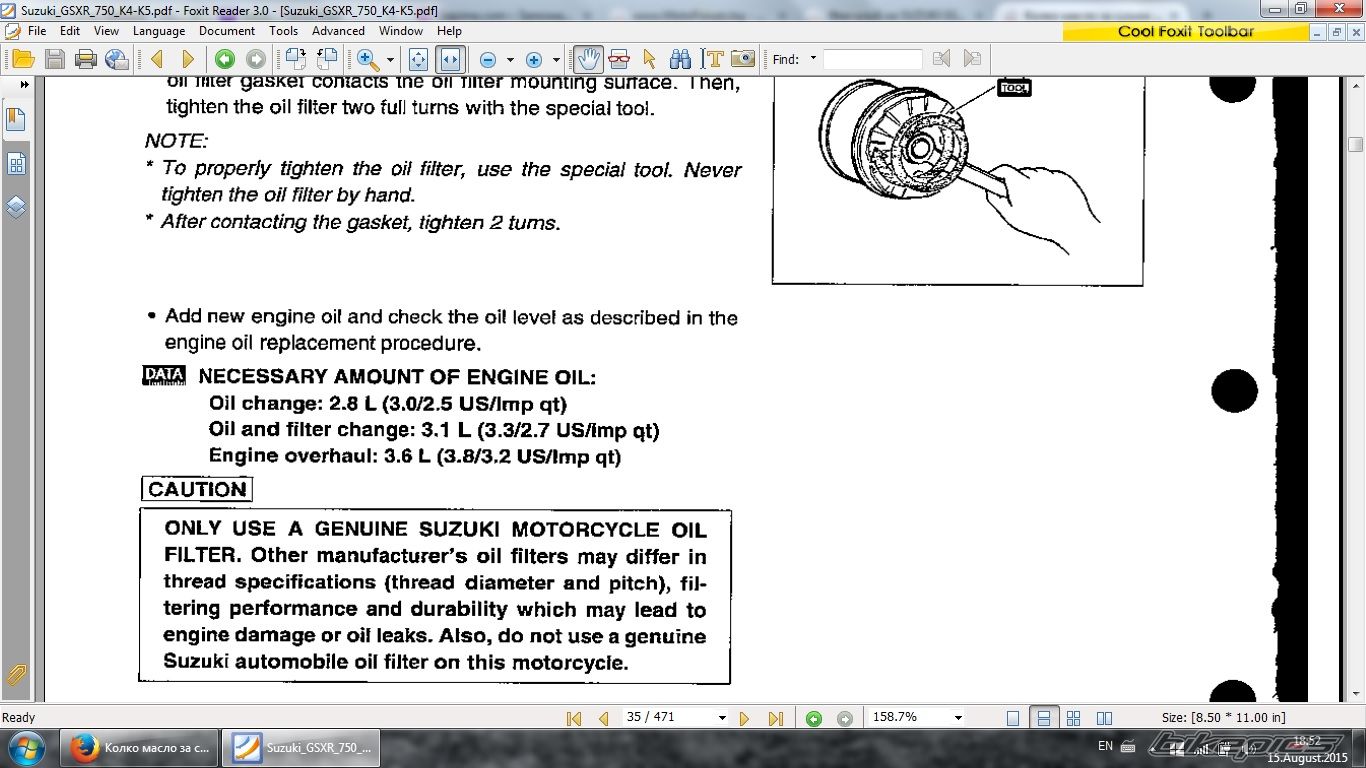This screenshot has height=768, width=1366.
Task: Open the File menu
Action: pos(37,31)
